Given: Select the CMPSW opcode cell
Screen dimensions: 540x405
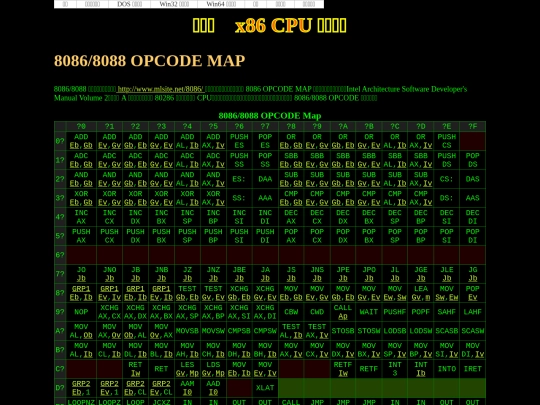Looking at the screenshot, I should click(x=265, y=331).
